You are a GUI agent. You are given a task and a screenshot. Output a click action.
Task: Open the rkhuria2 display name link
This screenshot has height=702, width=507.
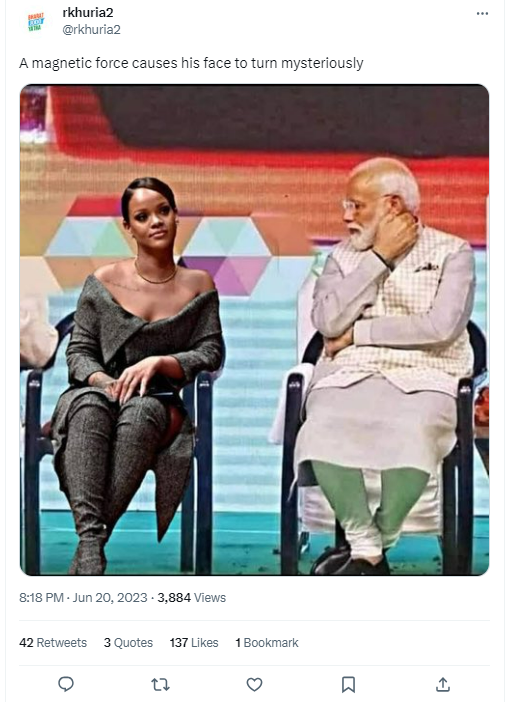coord(88,13)
